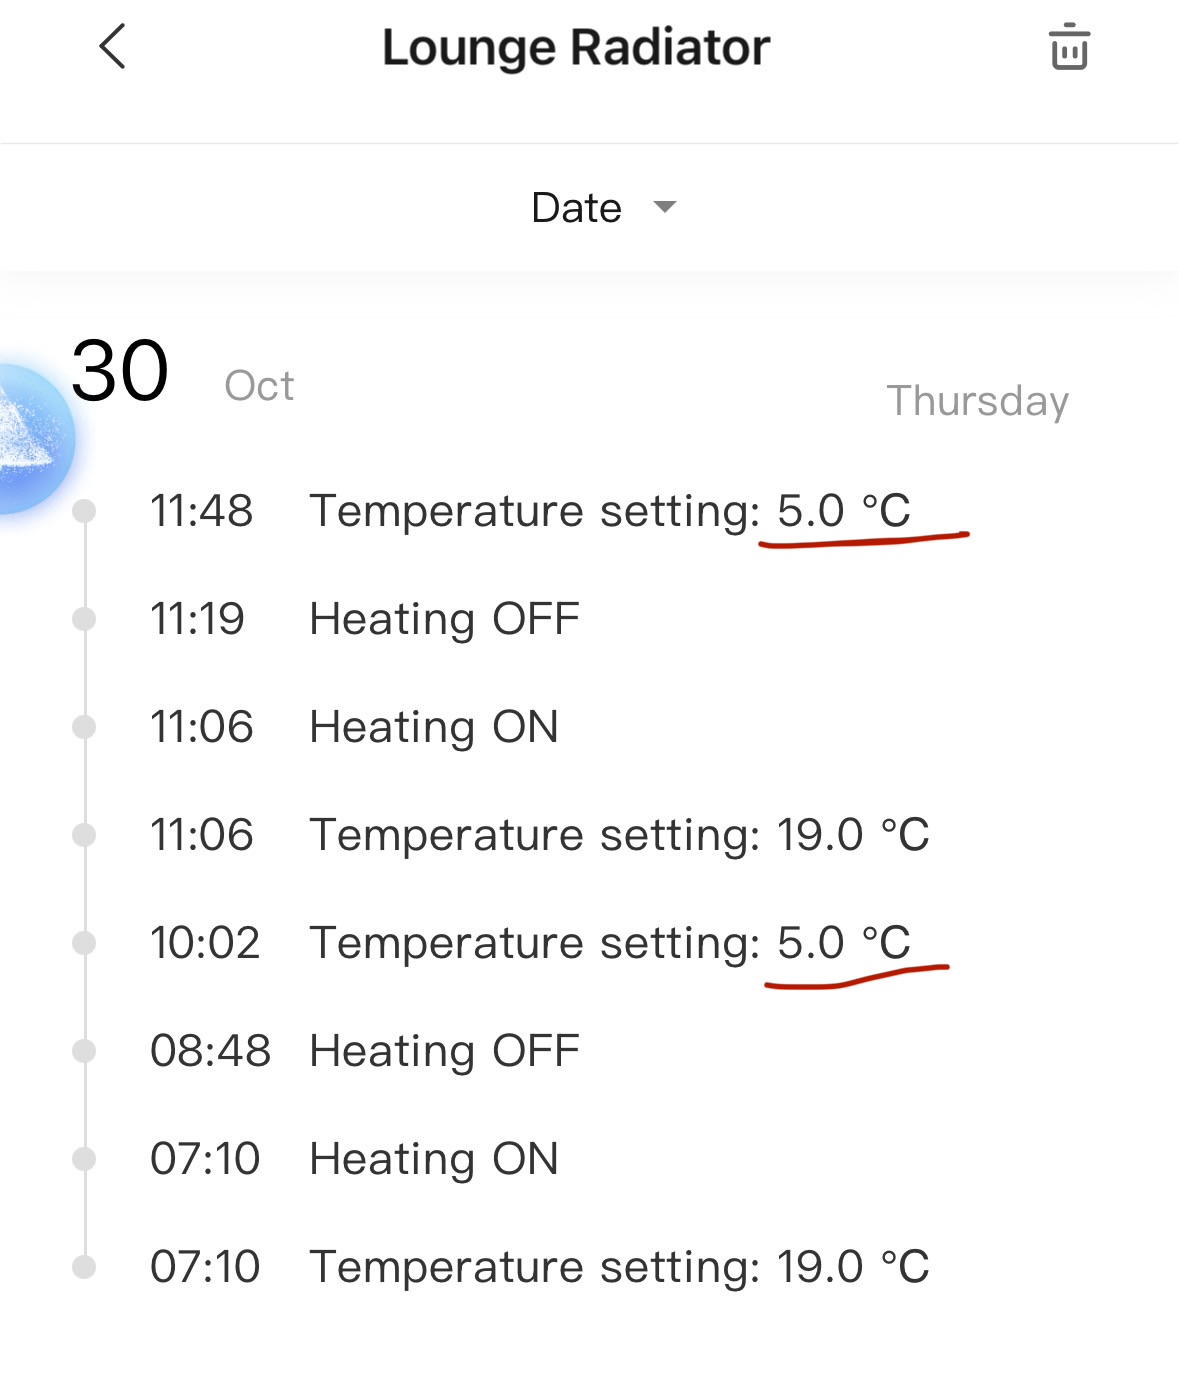This screenshot has width=1179, height=1399.
Task: Open the 11:06 temperature setting 19.0 °C entry
Action: click(x=619, y=835)
